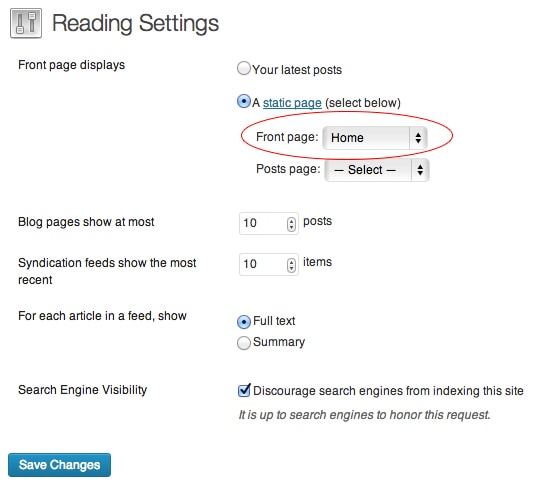This screenshot has height=485, width=533.
Task: Choose the Full text feed option
Action: pos(244,322)
